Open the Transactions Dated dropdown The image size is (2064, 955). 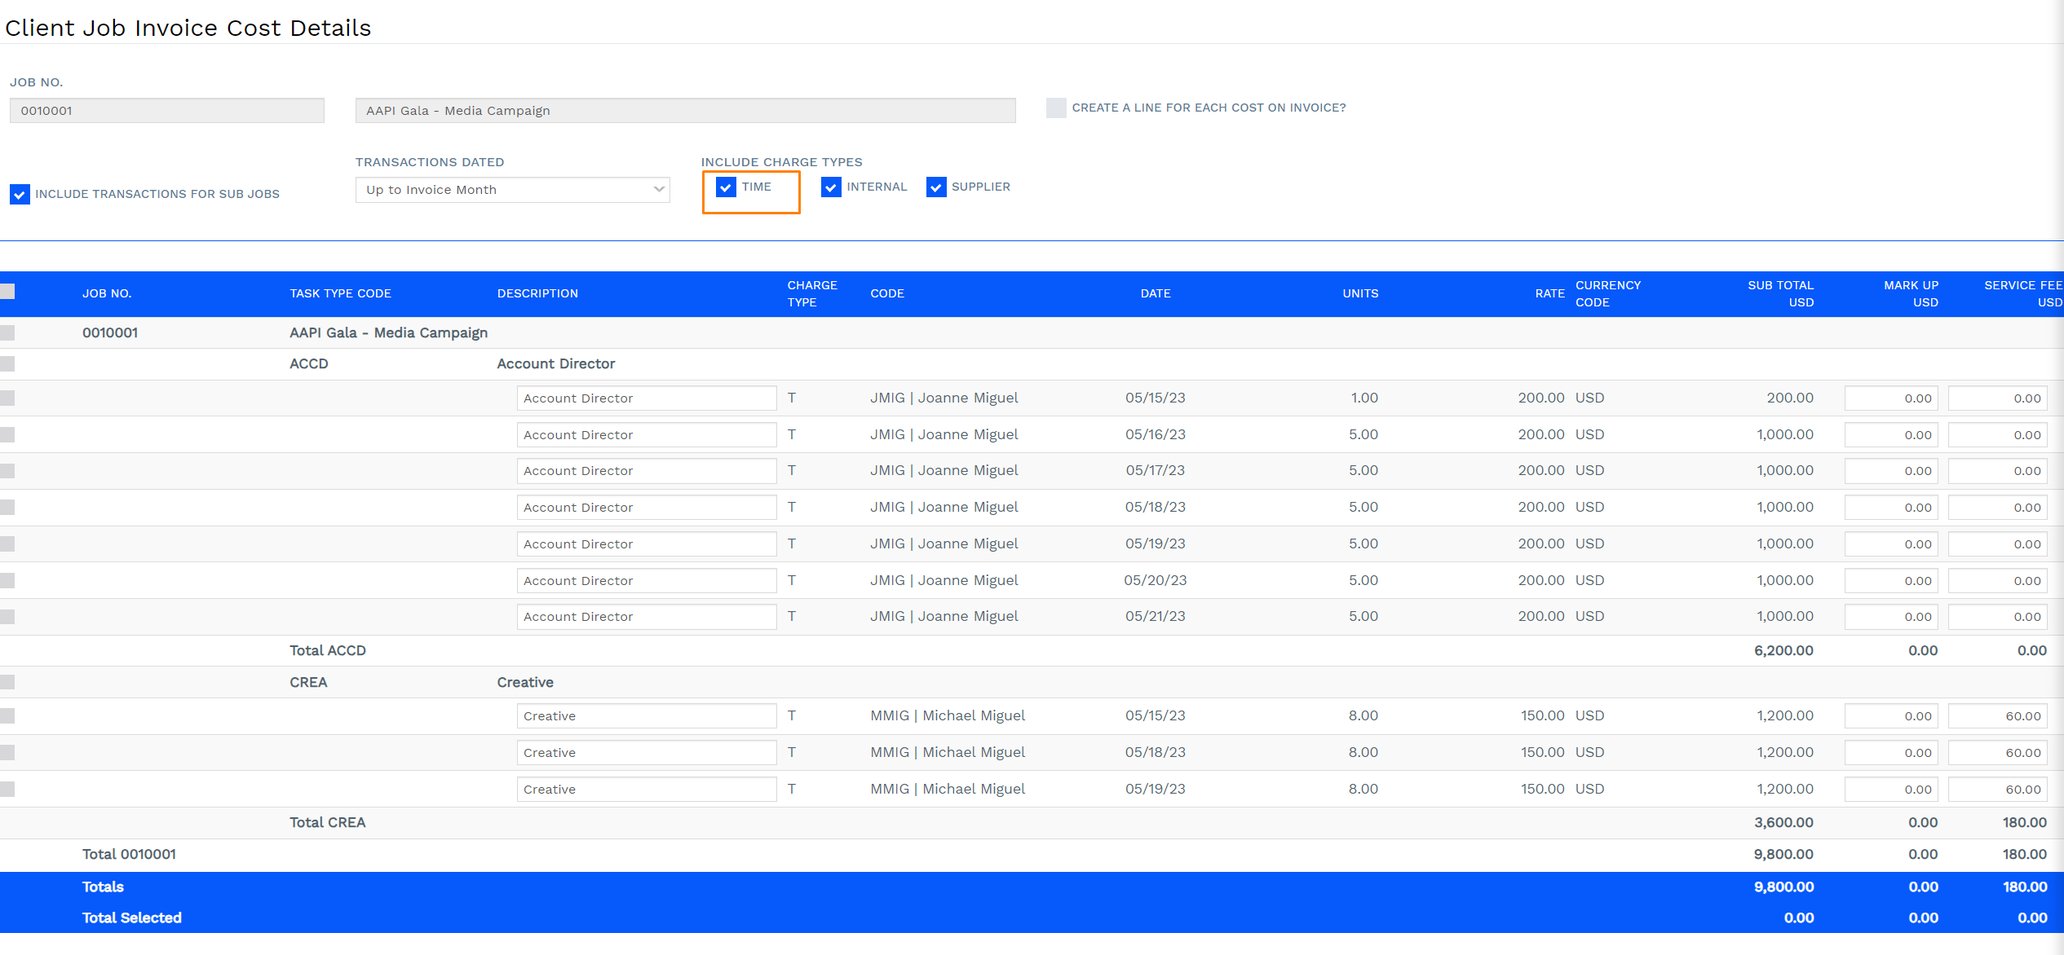click(x=512, y=190)
